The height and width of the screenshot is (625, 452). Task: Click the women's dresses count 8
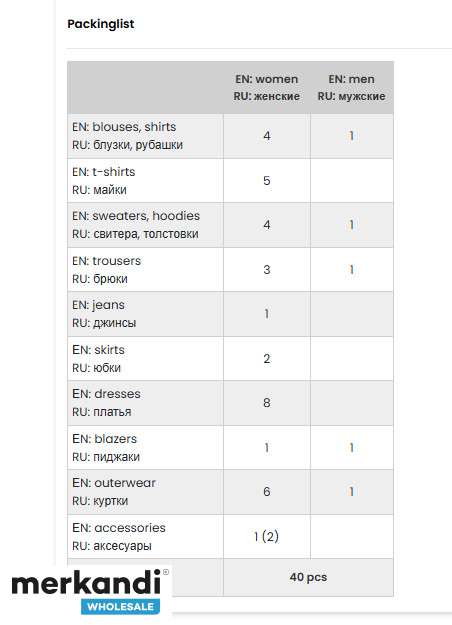click(267, 403)
